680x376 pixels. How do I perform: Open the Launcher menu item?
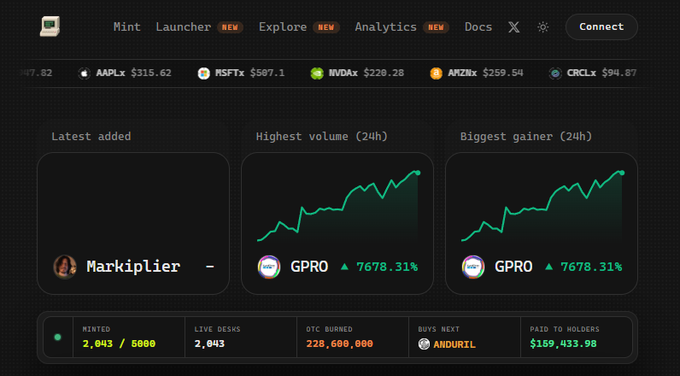click(x=183, y=27)
